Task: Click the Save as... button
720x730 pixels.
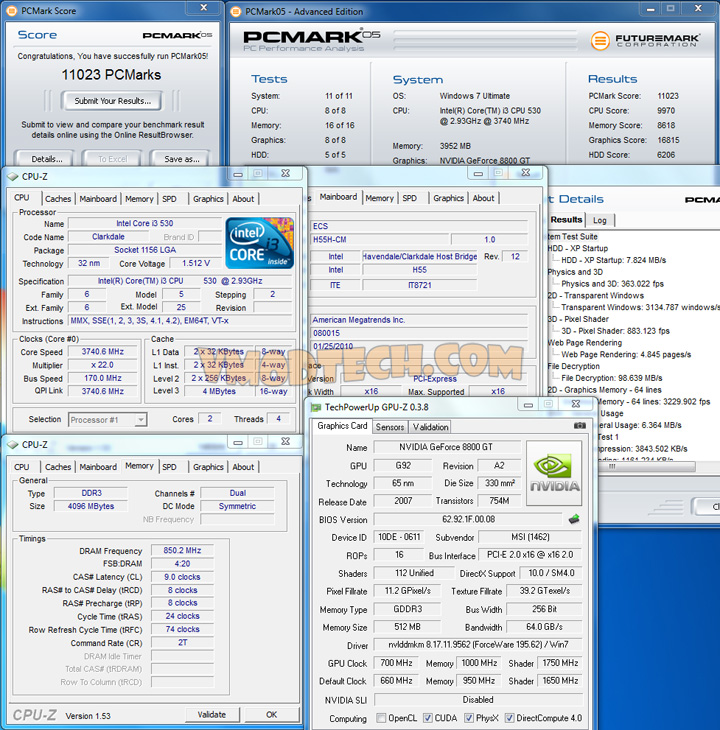Action: click(x=182, y=159)
